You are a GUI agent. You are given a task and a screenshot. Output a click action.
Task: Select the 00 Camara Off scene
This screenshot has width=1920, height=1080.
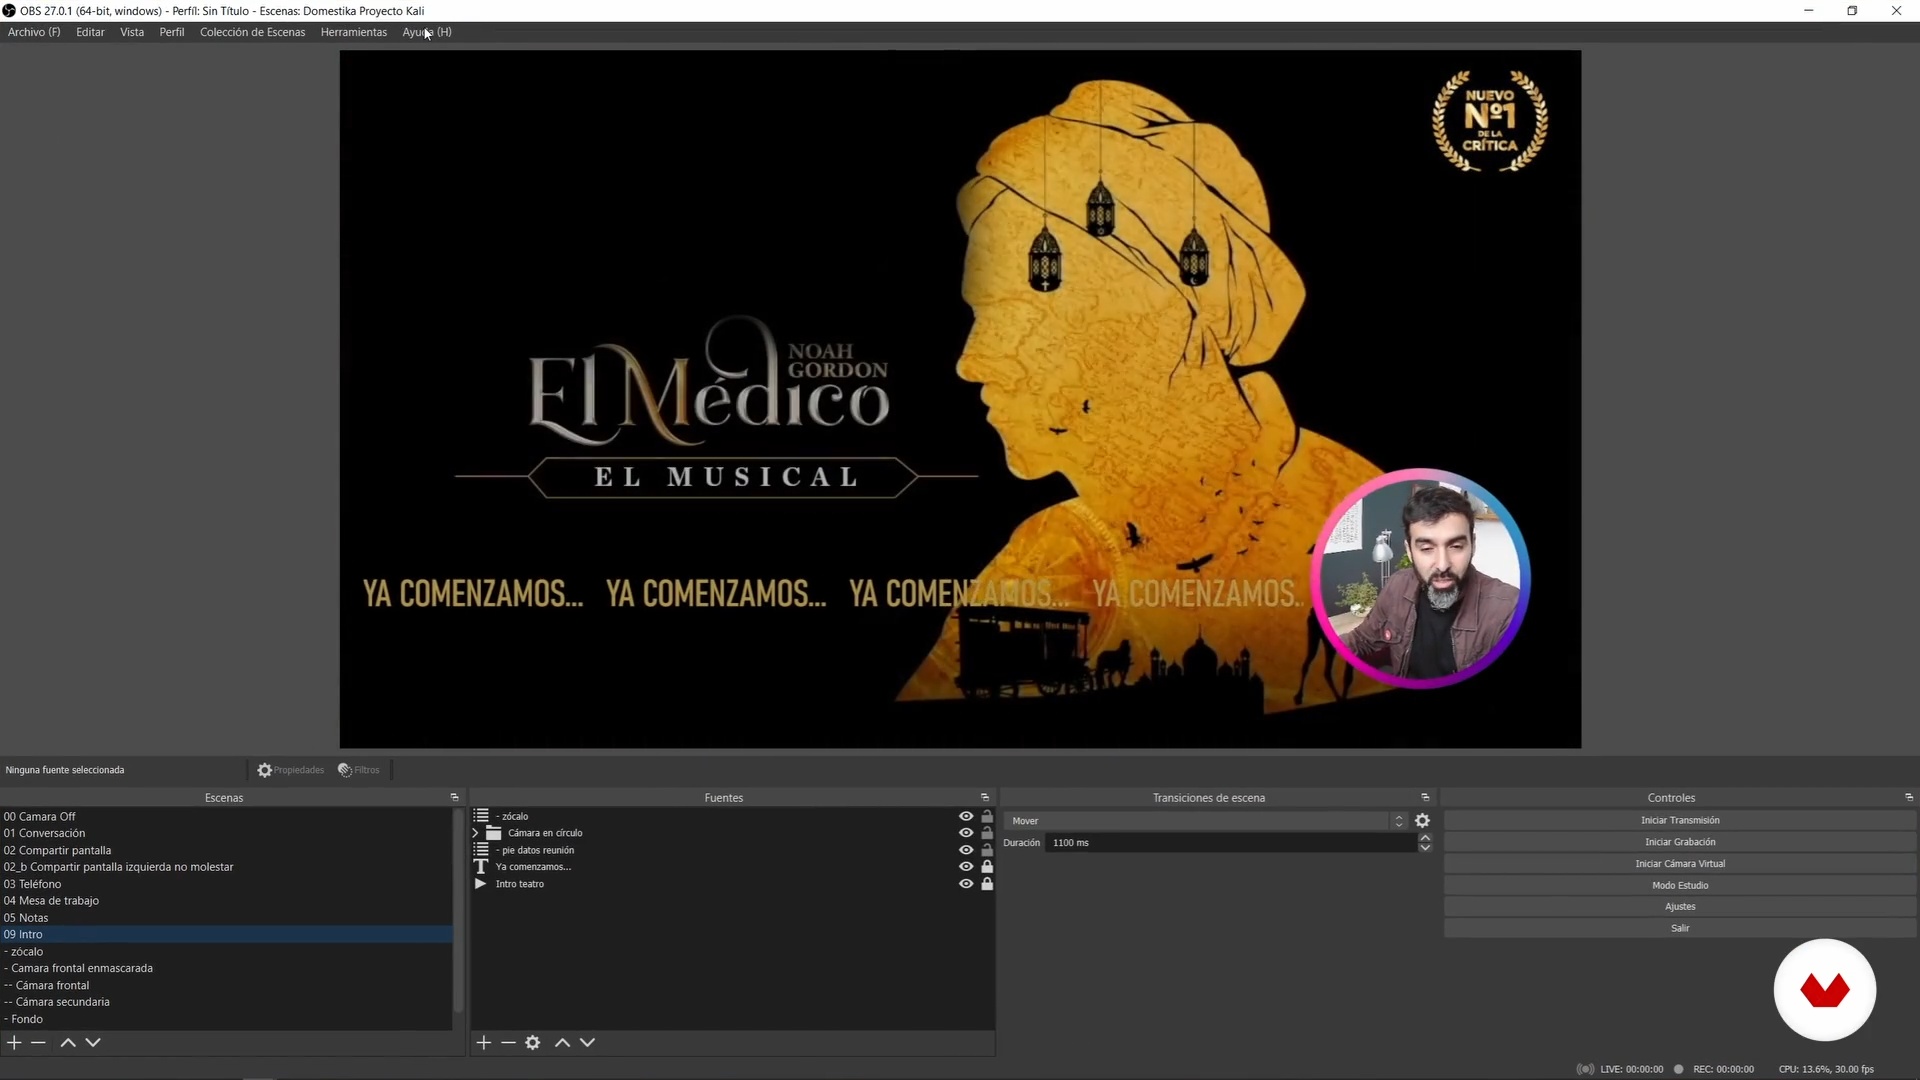click(x=226, y=816)
